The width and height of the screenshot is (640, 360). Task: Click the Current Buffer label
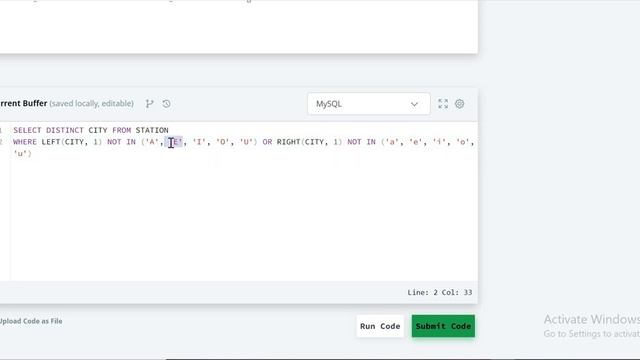coord(23,103)
